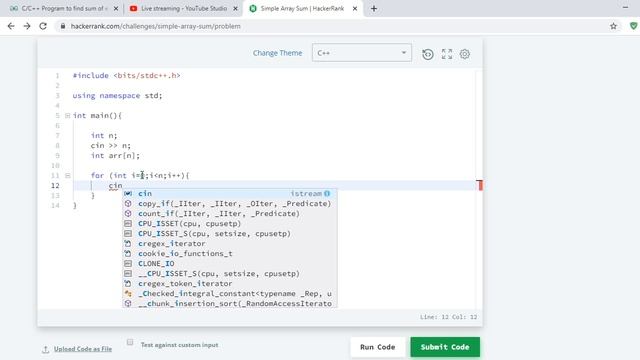Click the browser address bar URL
The width and height of the screenshot is (640, 360).
[x=156, y=26]
